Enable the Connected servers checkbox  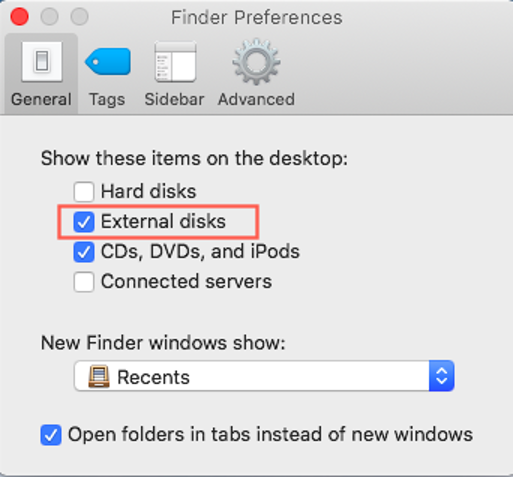84,282
